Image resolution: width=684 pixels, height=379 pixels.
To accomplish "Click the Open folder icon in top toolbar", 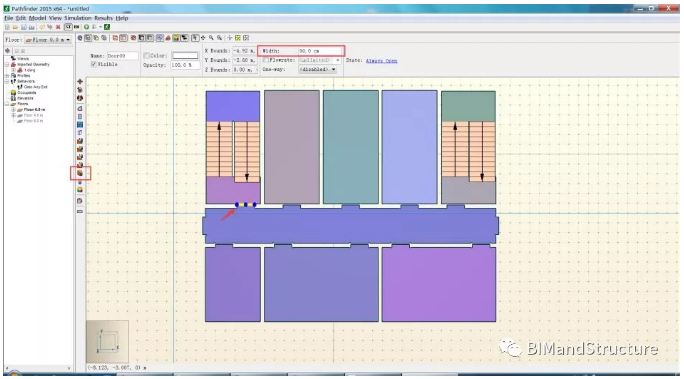I will tap(15, 27).
